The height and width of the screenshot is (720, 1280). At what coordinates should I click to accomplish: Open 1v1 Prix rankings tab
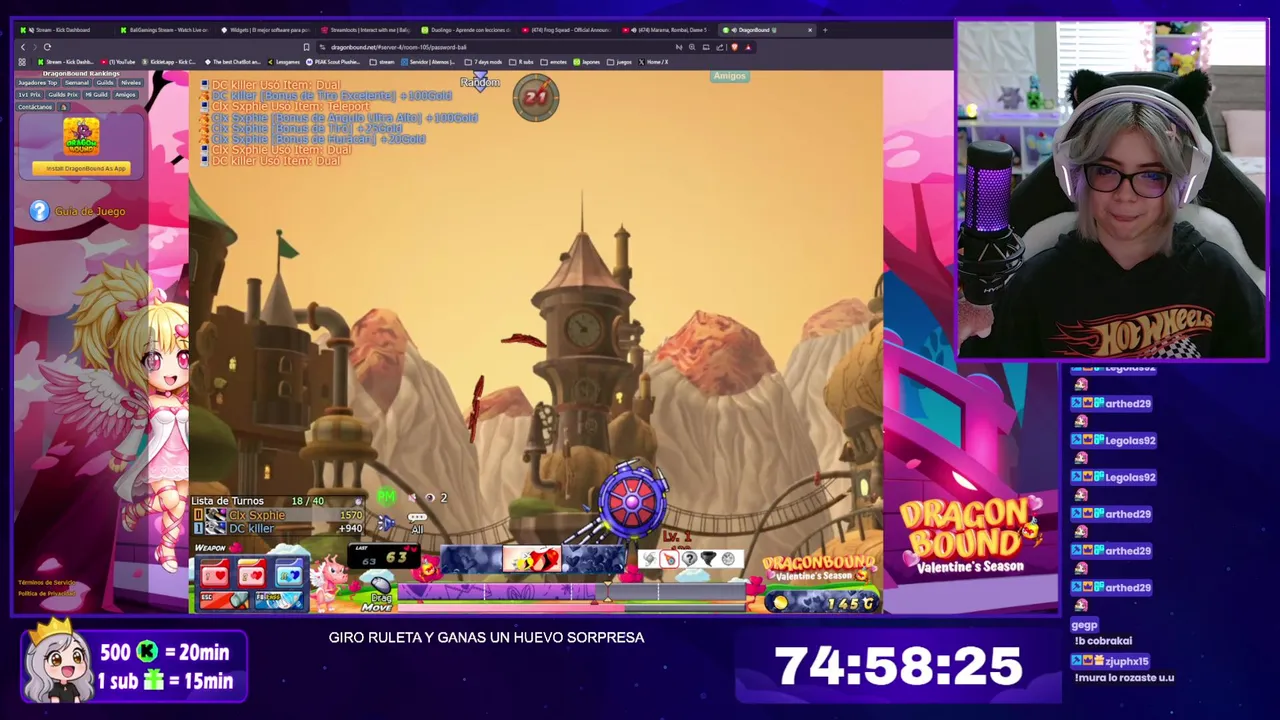[29, 95]
